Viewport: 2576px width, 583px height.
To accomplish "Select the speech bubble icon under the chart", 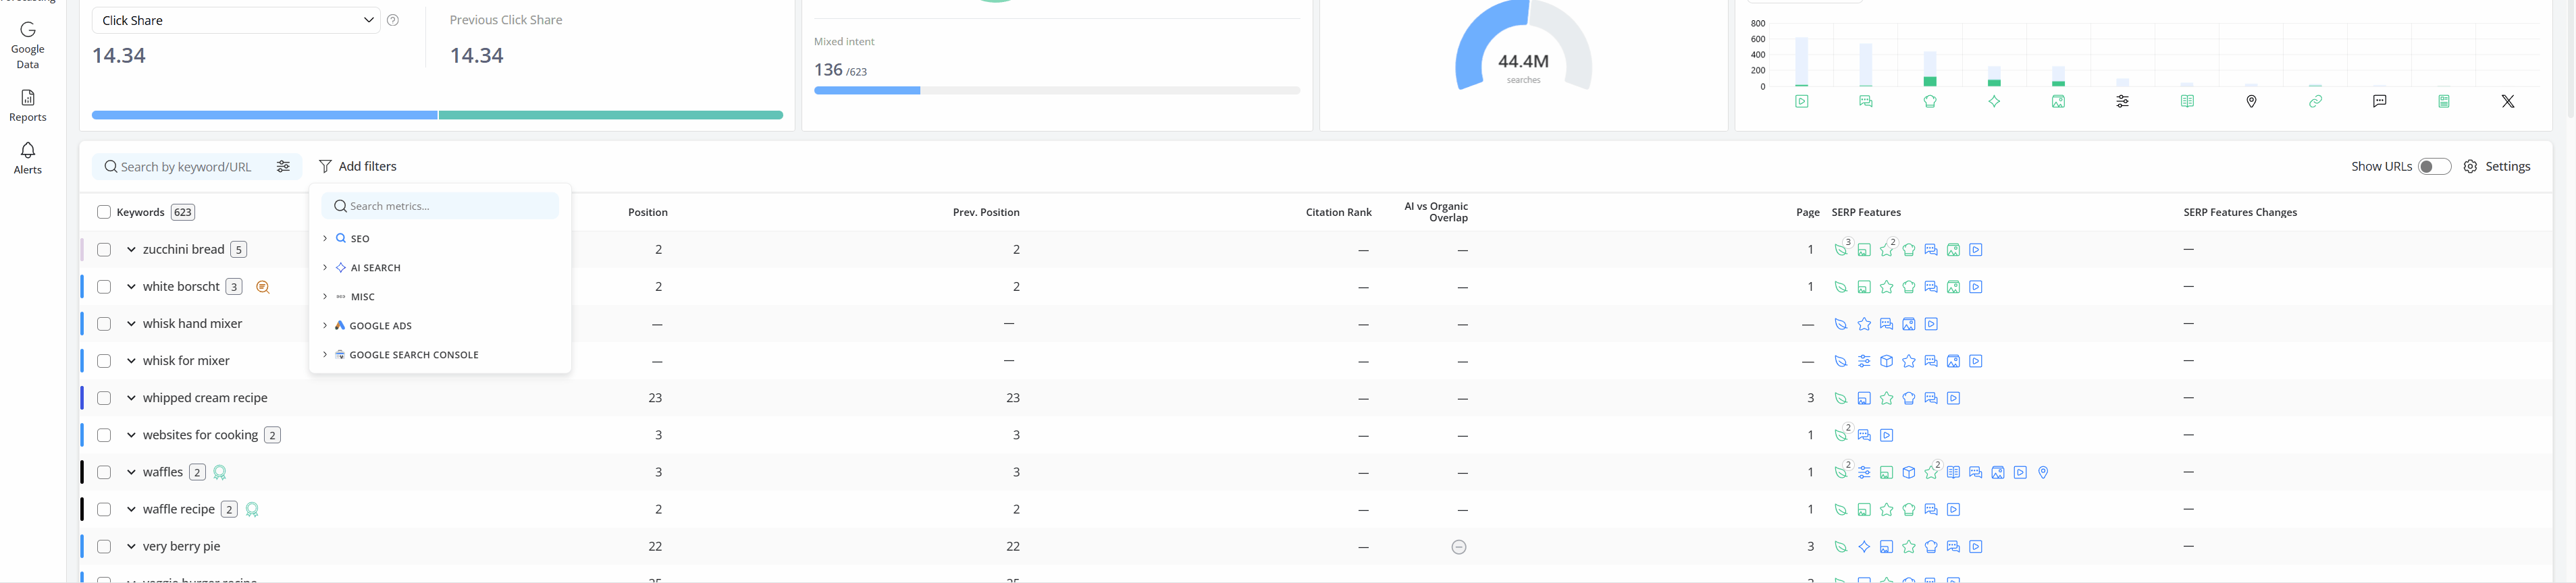I will [x=2380, y=101].
